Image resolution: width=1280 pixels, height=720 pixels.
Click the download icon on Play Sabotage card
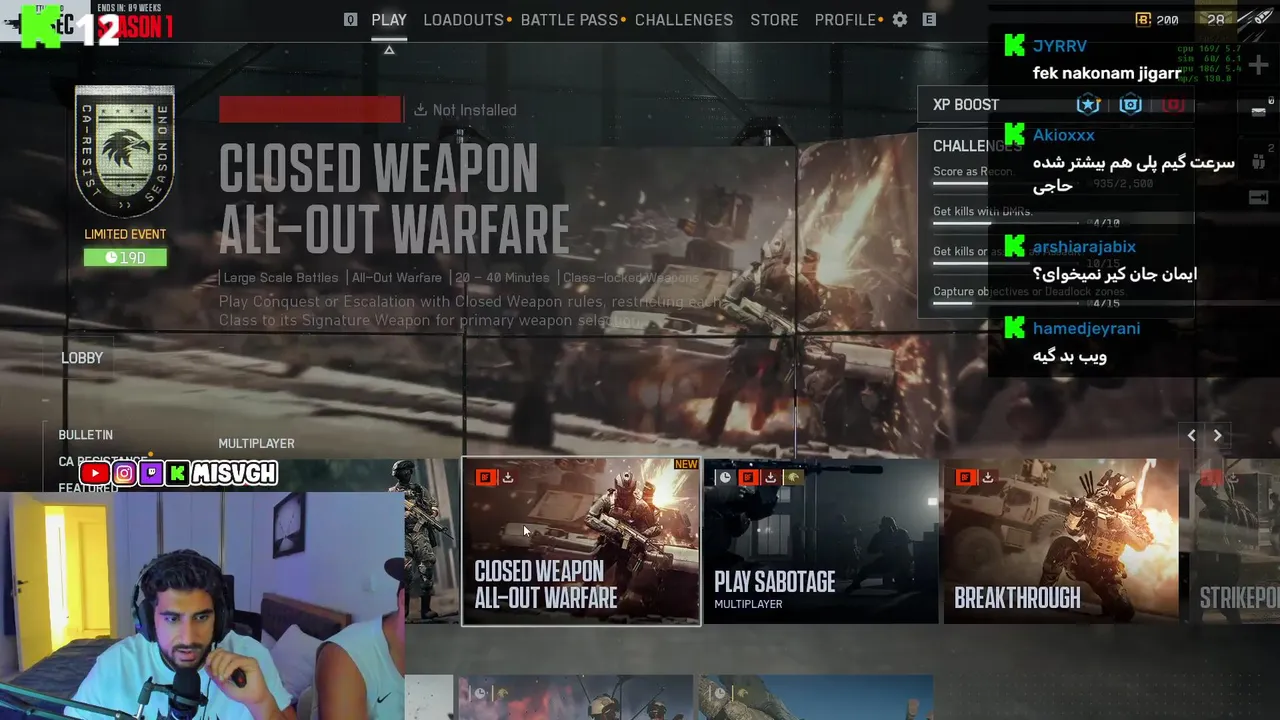coord(770,477)
